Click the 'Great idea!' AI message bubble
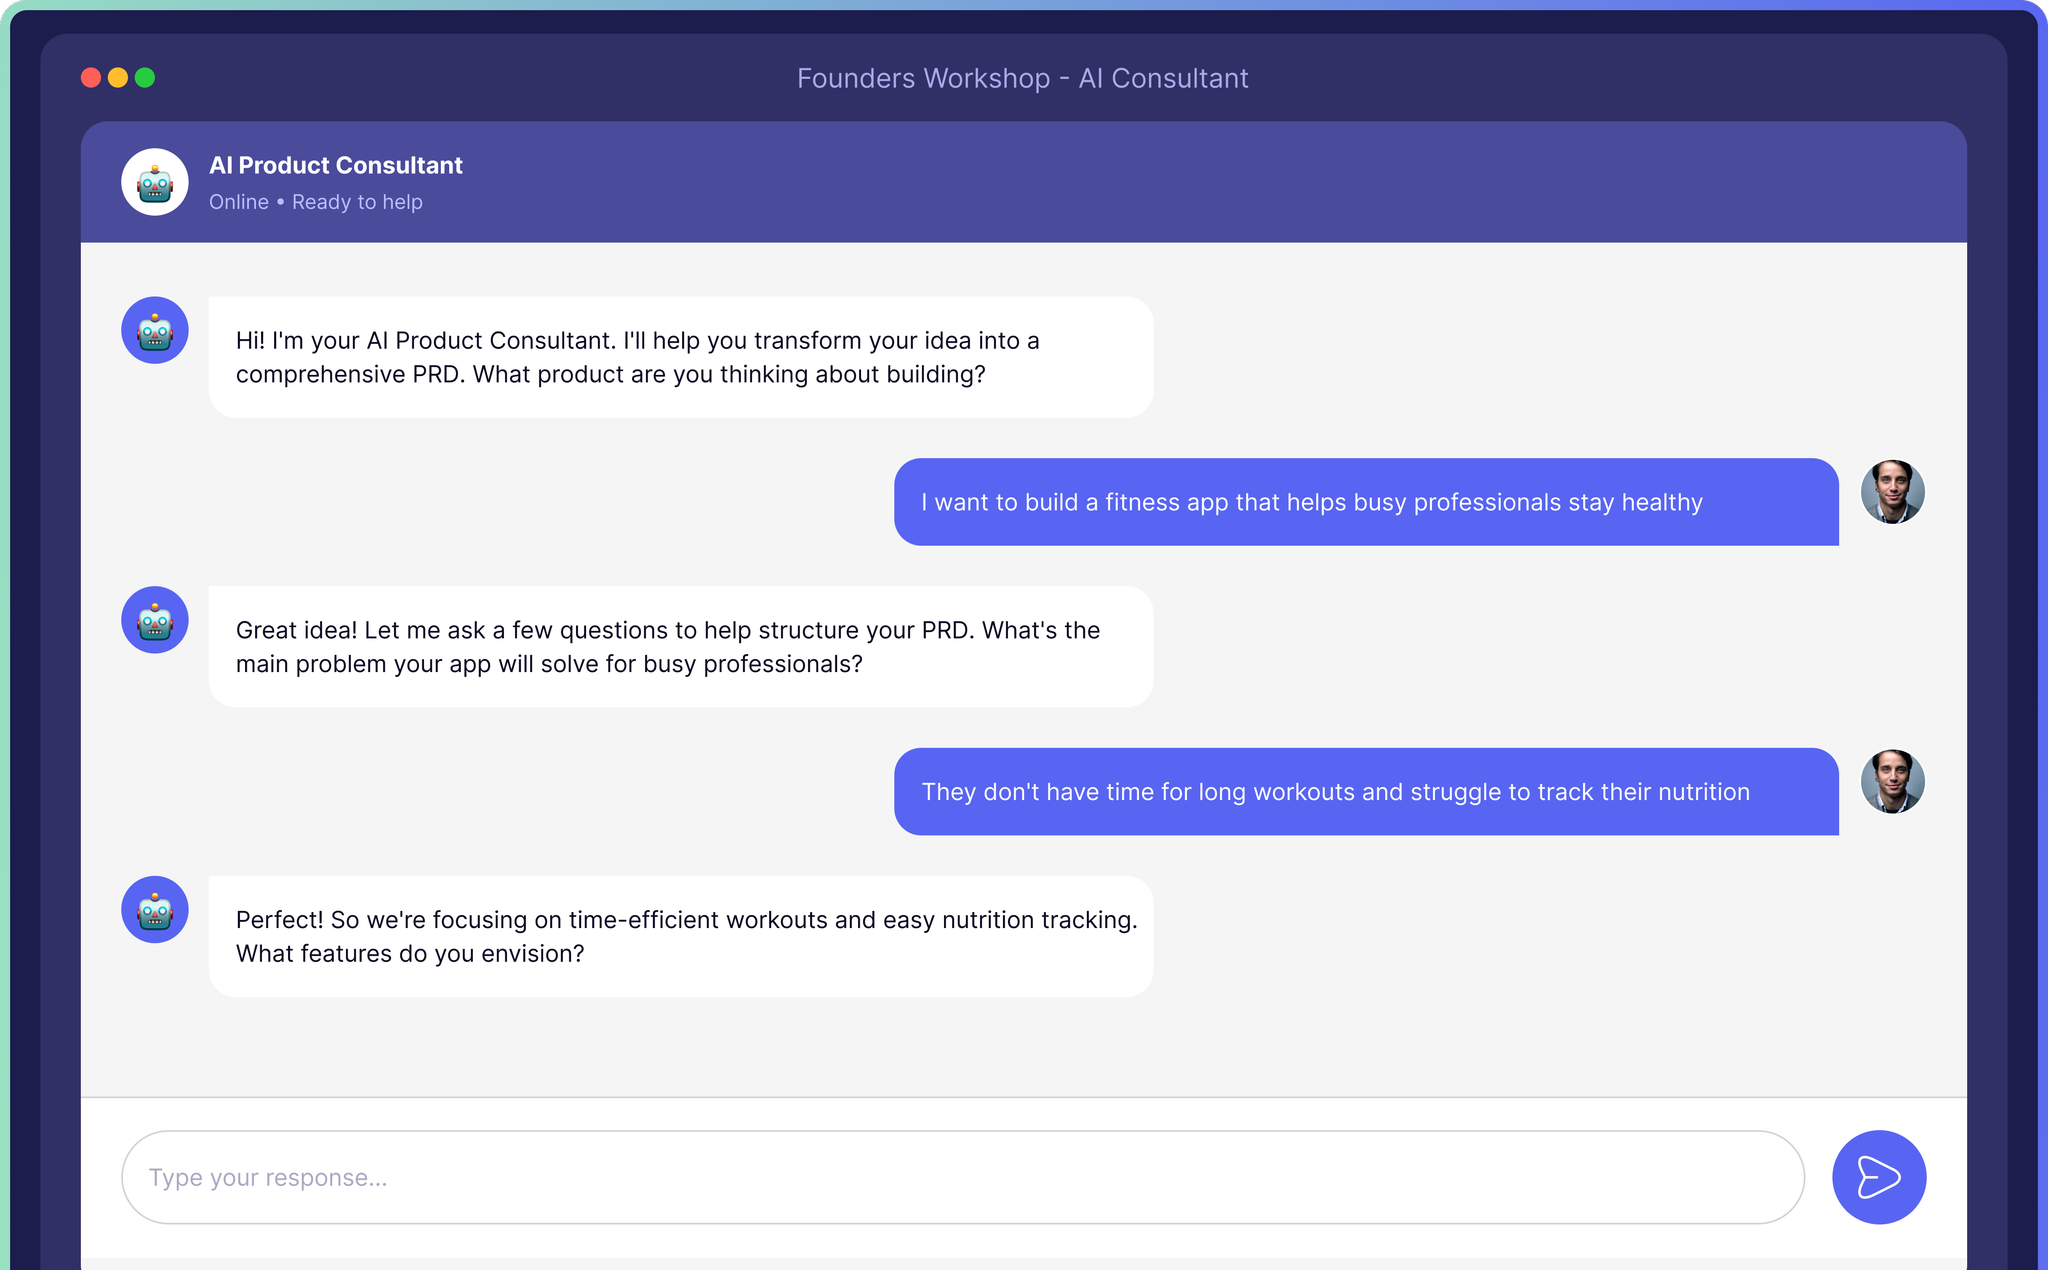This screenshot has height=1270, width=2048. click(680, 647)
